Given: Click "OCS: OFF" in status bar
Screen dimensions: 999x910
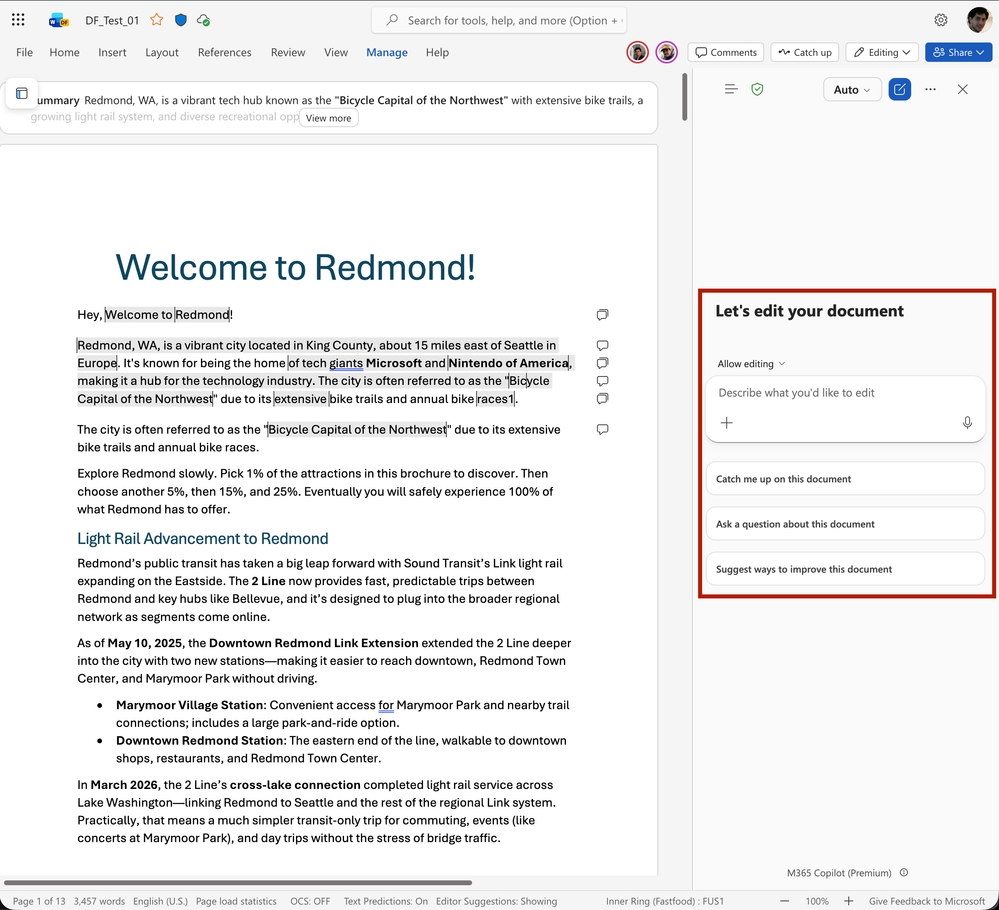Looking at the screenshot, I should (x=310, y=901).
